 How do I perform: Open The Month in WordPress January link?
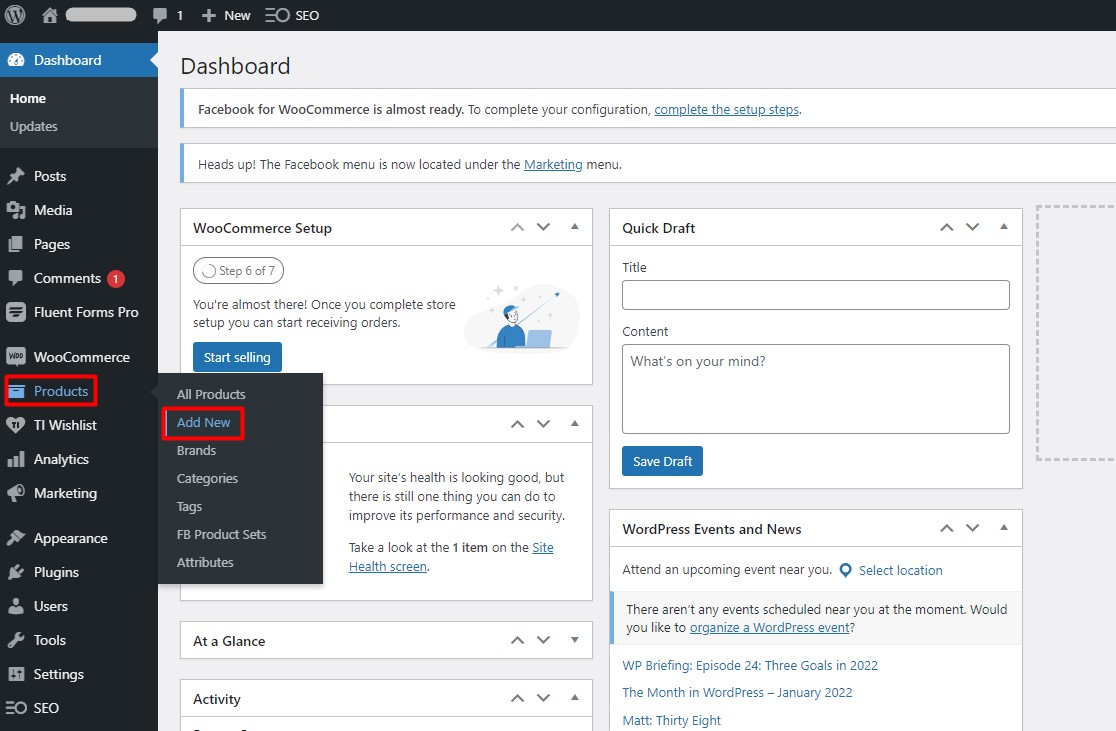tap(737, 693)
